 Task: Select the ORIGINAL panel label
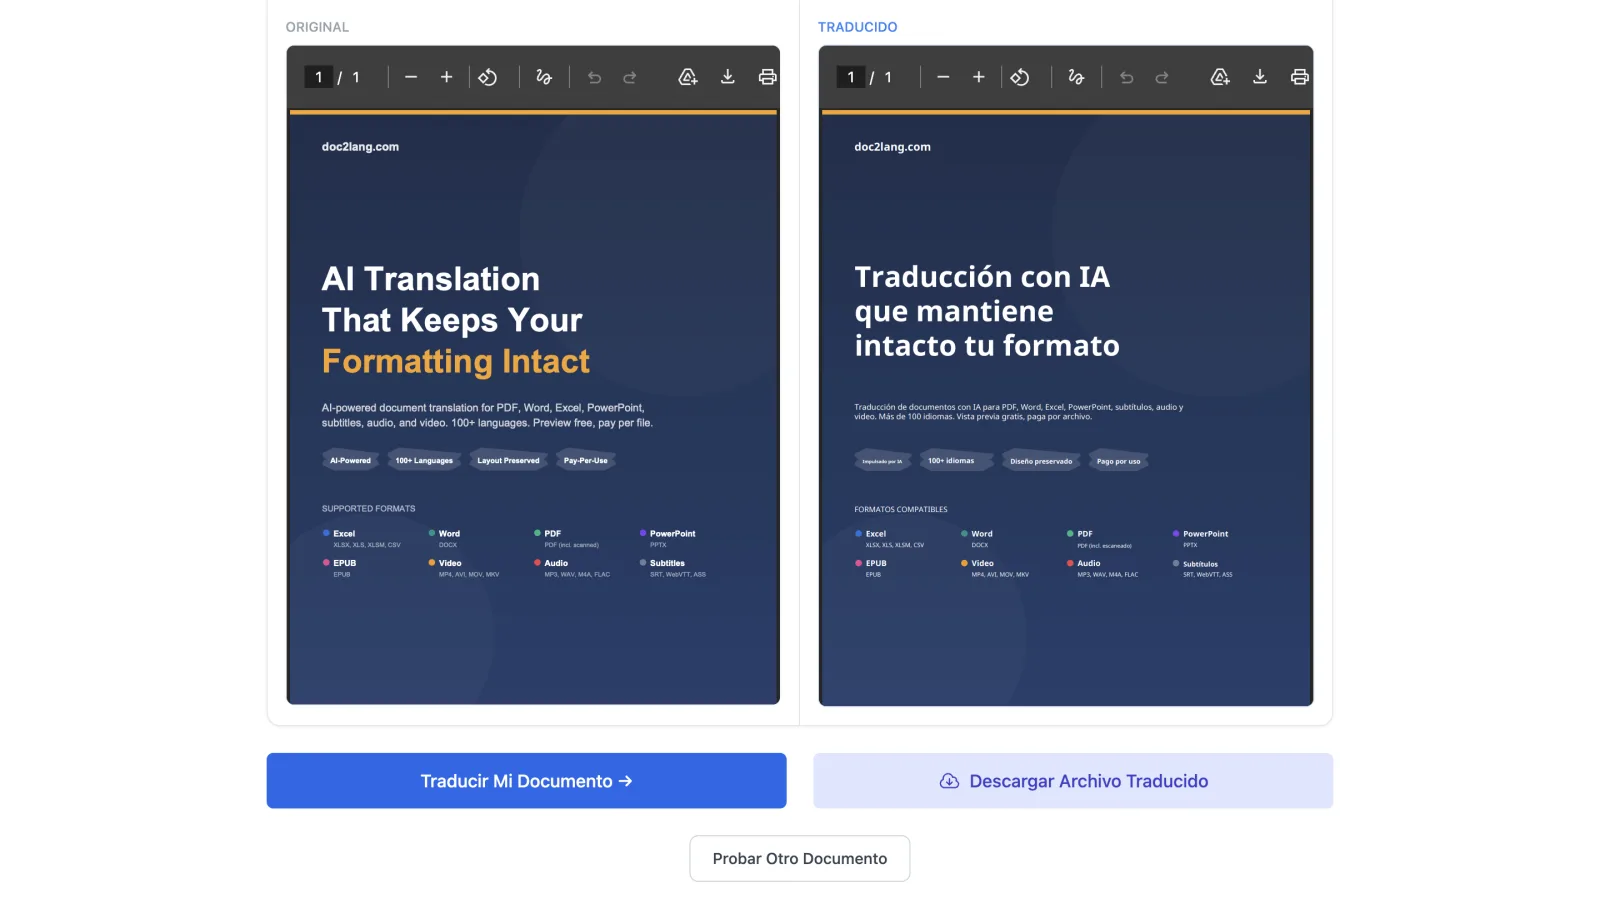point(317,27)
